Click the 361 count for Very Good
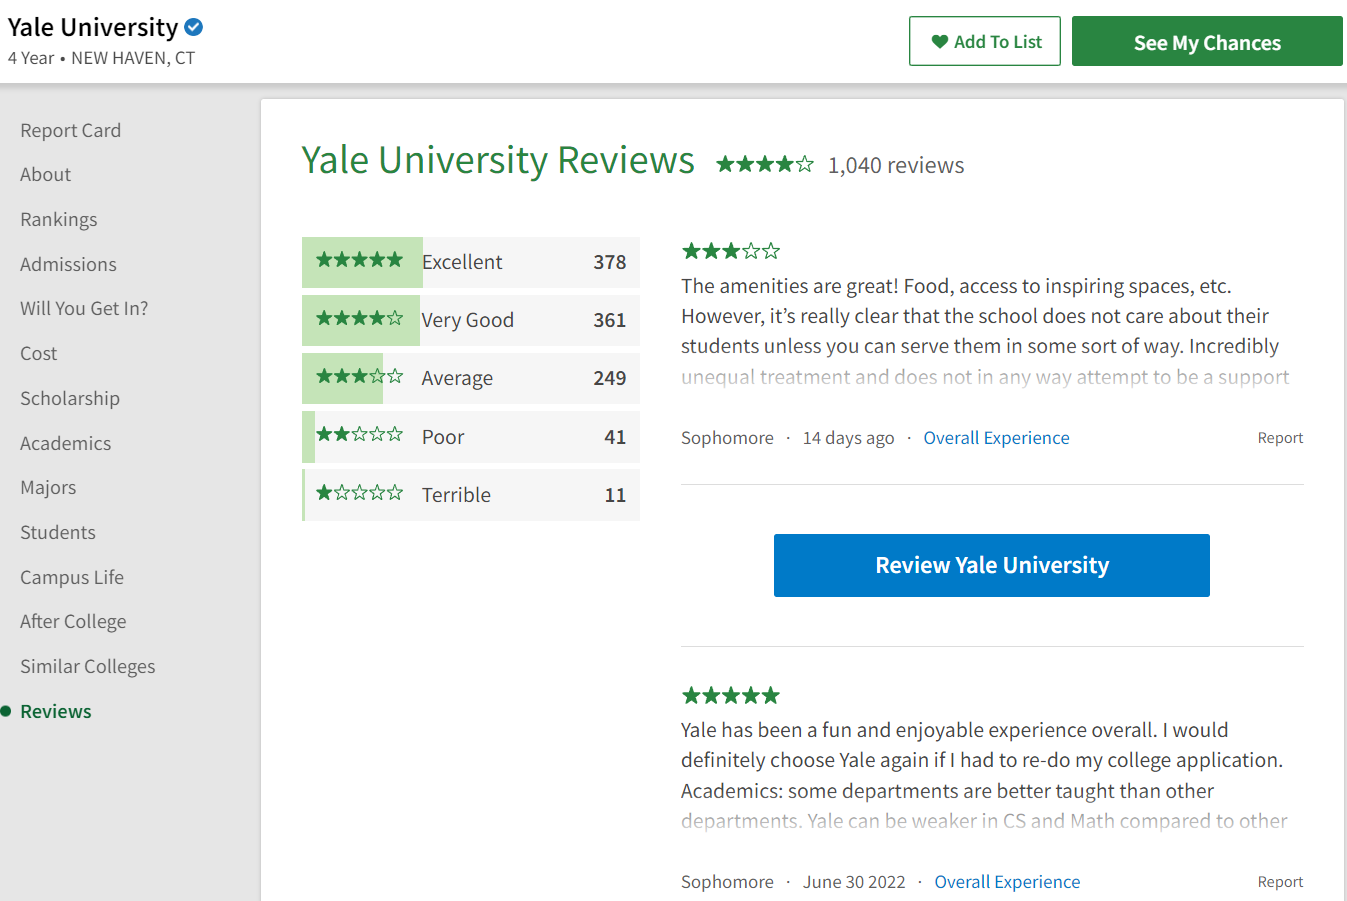 pos(610,320)
